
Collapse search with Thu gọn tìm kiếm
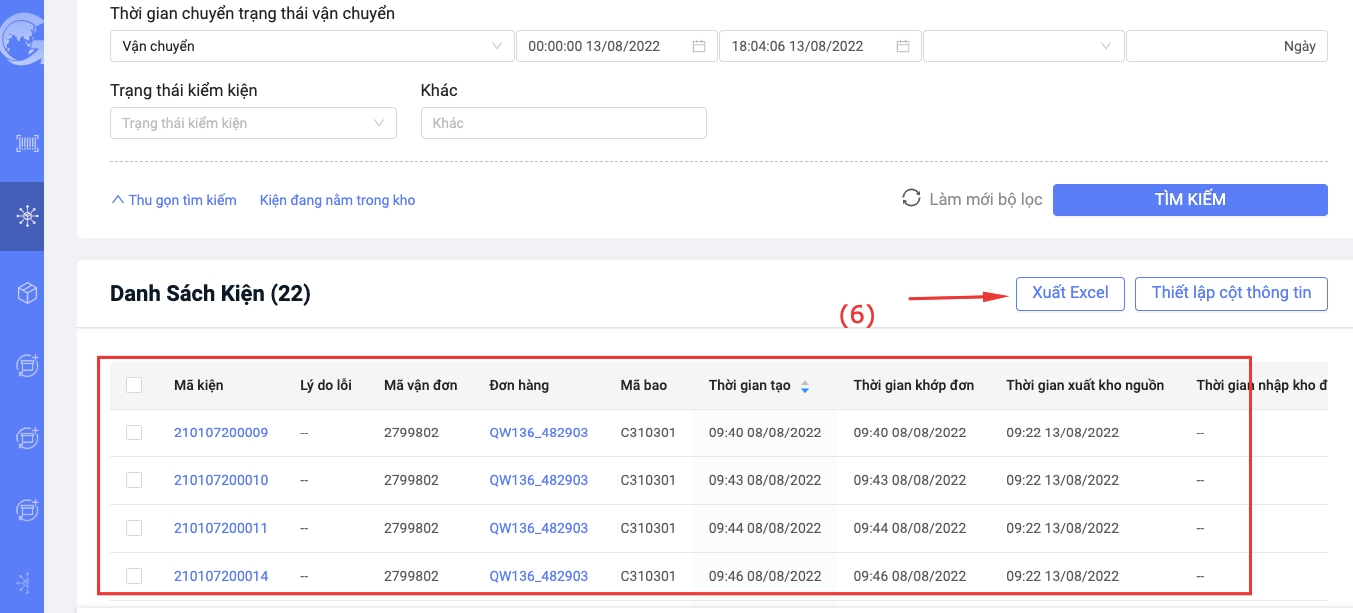click(174, 200)
